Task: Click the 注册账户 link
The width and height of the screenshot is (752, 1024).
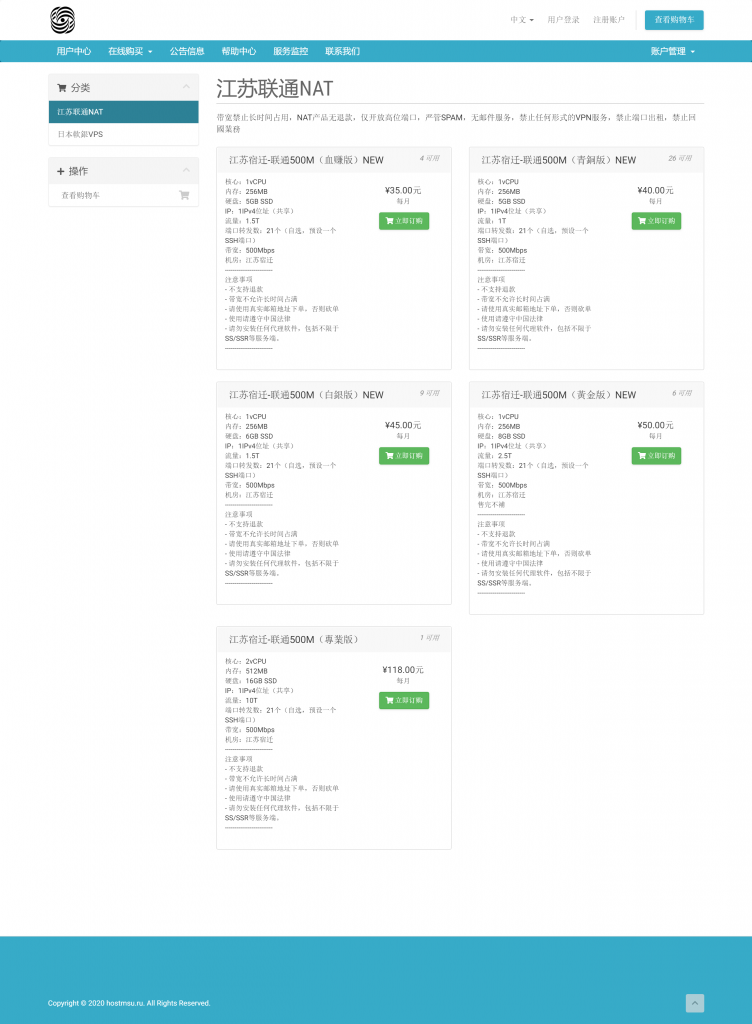Action: [x=608, y=20]
